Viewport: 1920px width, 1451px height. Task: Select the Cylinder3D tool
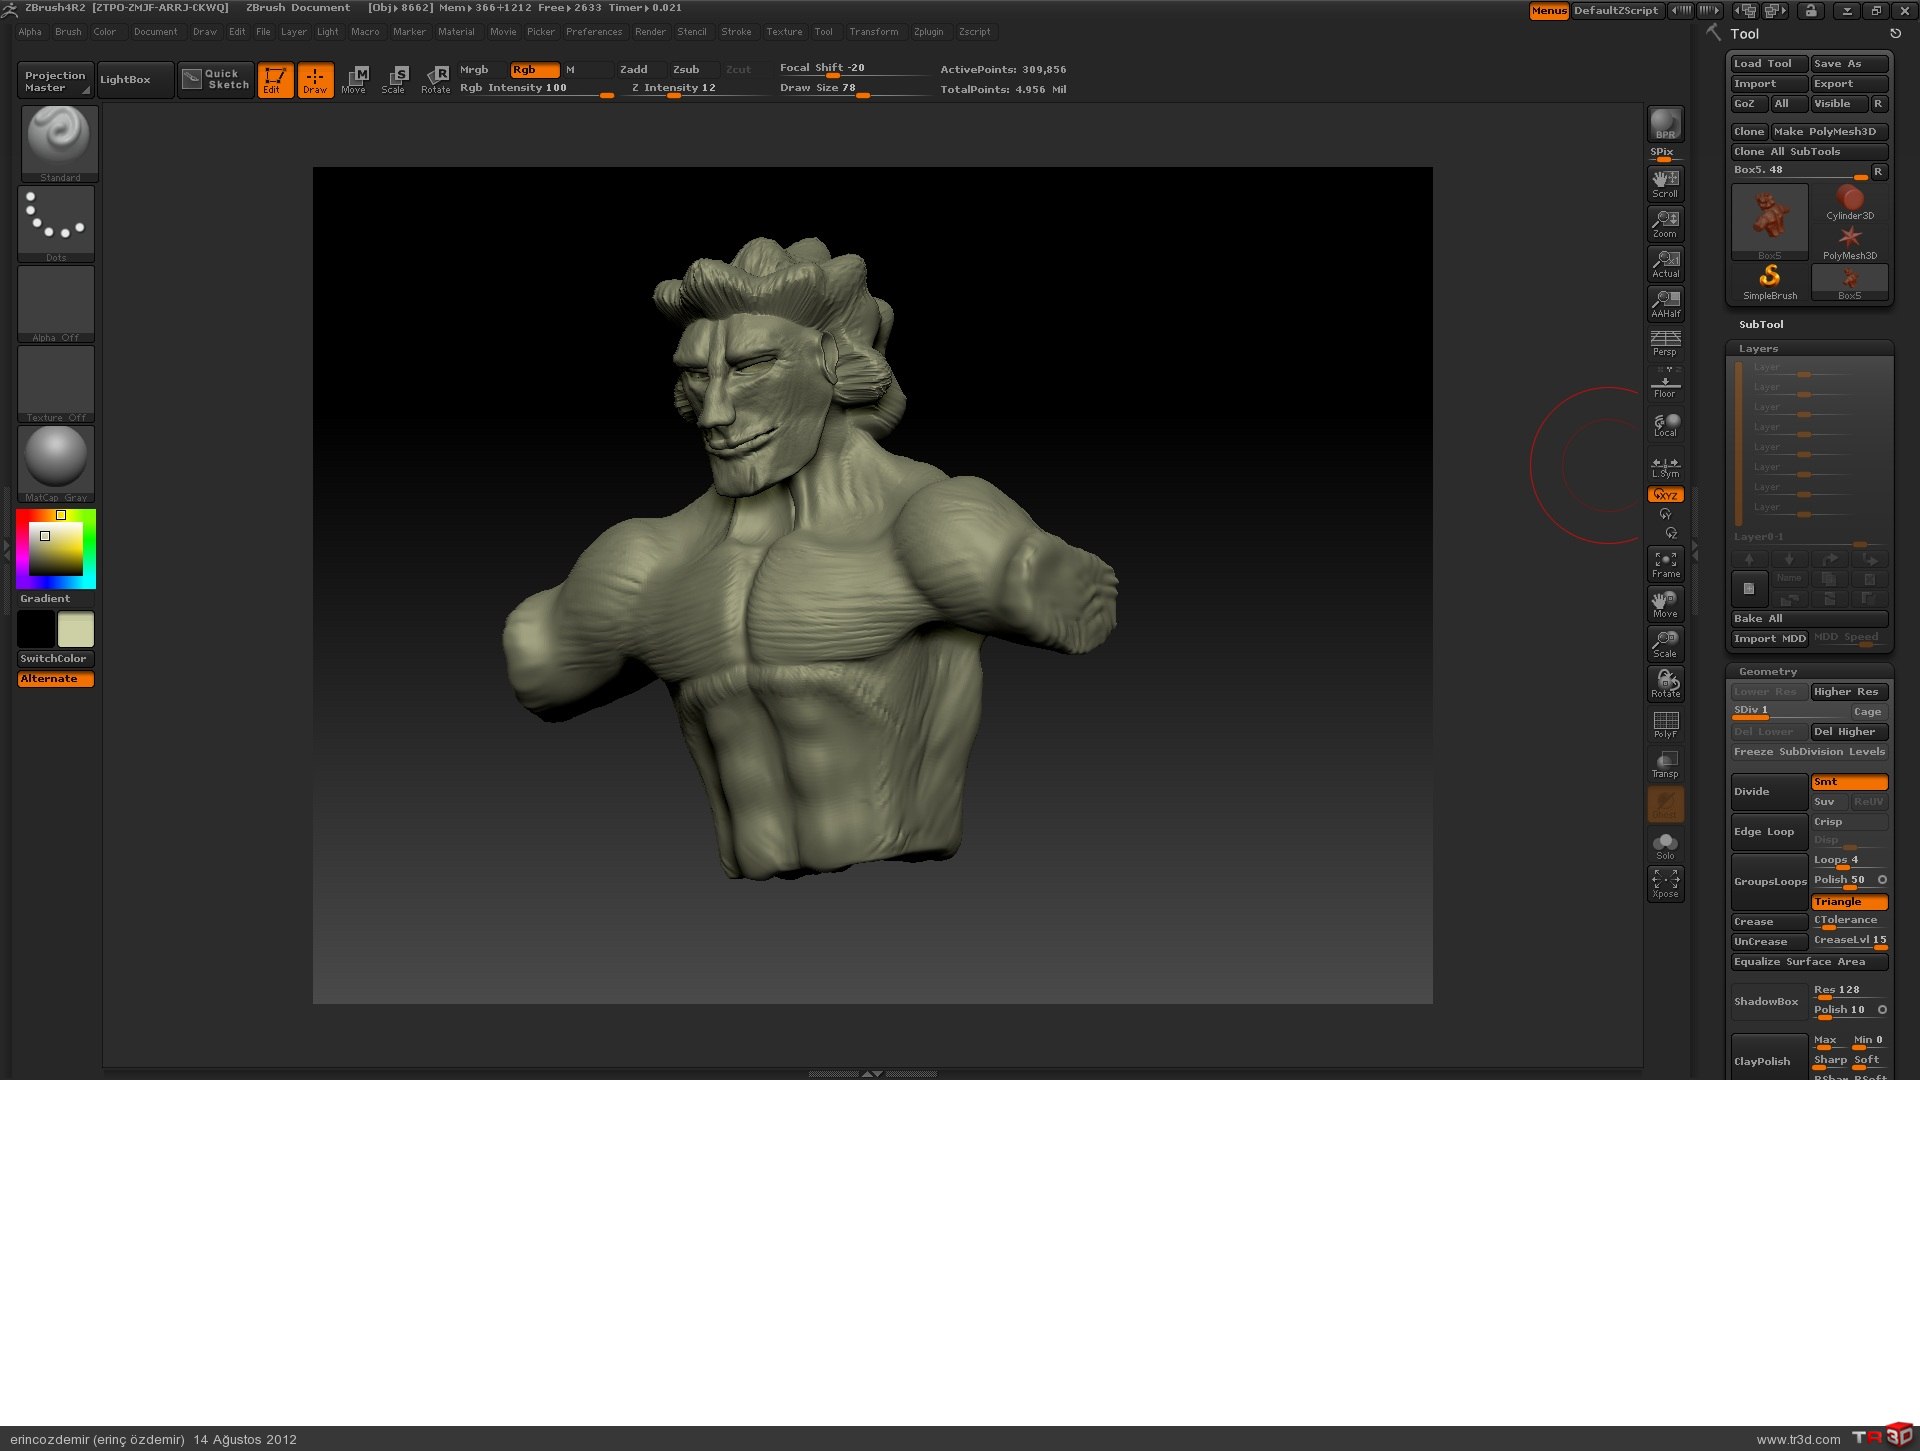[x=1849, y=203]
